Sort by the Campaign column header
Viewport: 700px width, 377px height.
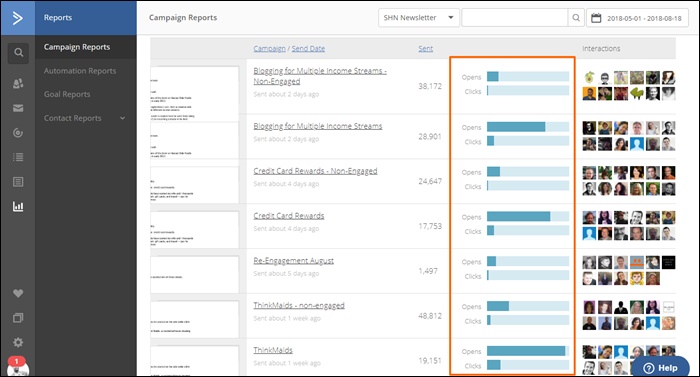pos(269,49)
